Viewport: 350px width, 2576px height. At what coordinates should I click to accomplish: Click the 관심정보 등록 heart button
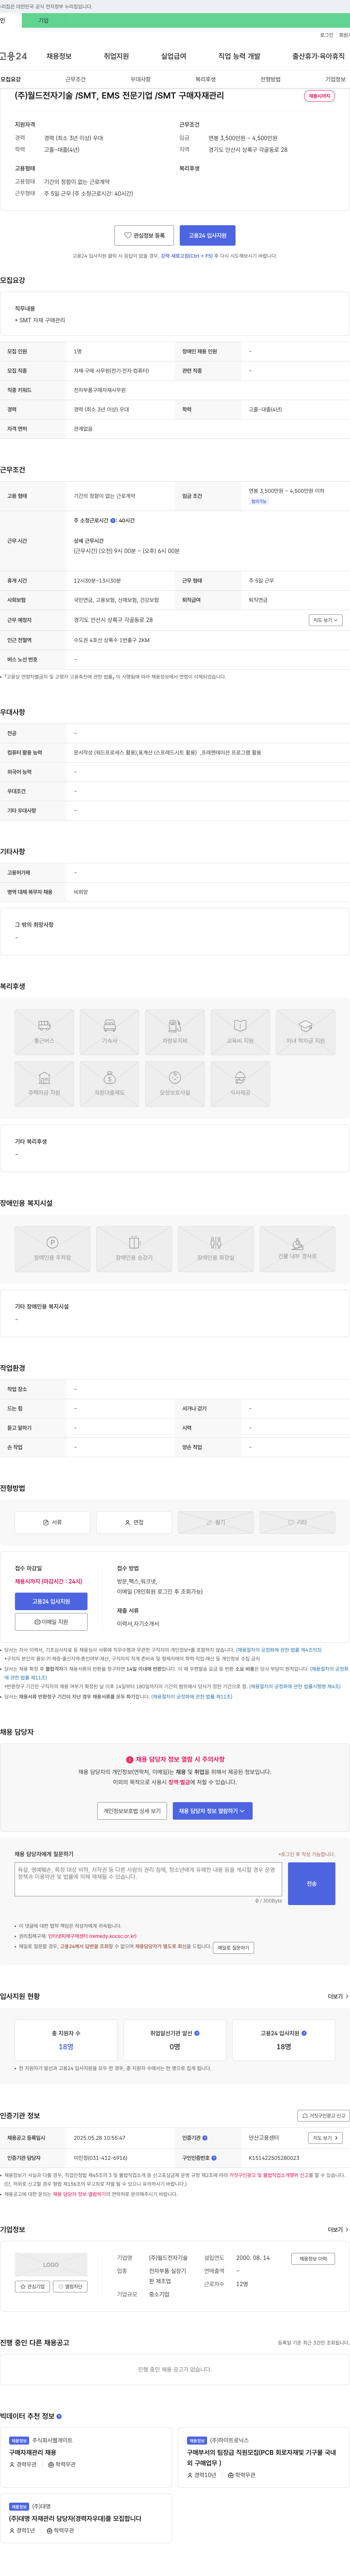[x=144, y=235]
